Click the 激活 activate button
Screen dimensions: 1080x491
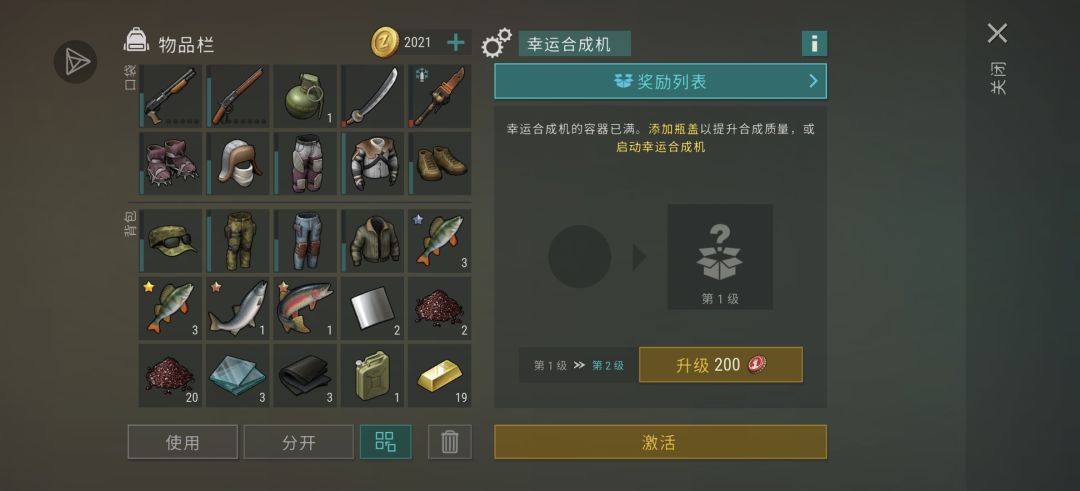pos(661,442)
